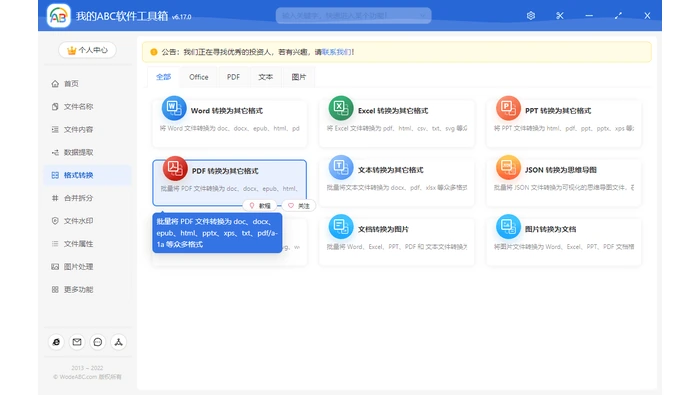
Task: Open 文本转换为其它格式 title
Action: tap(391, 170)
